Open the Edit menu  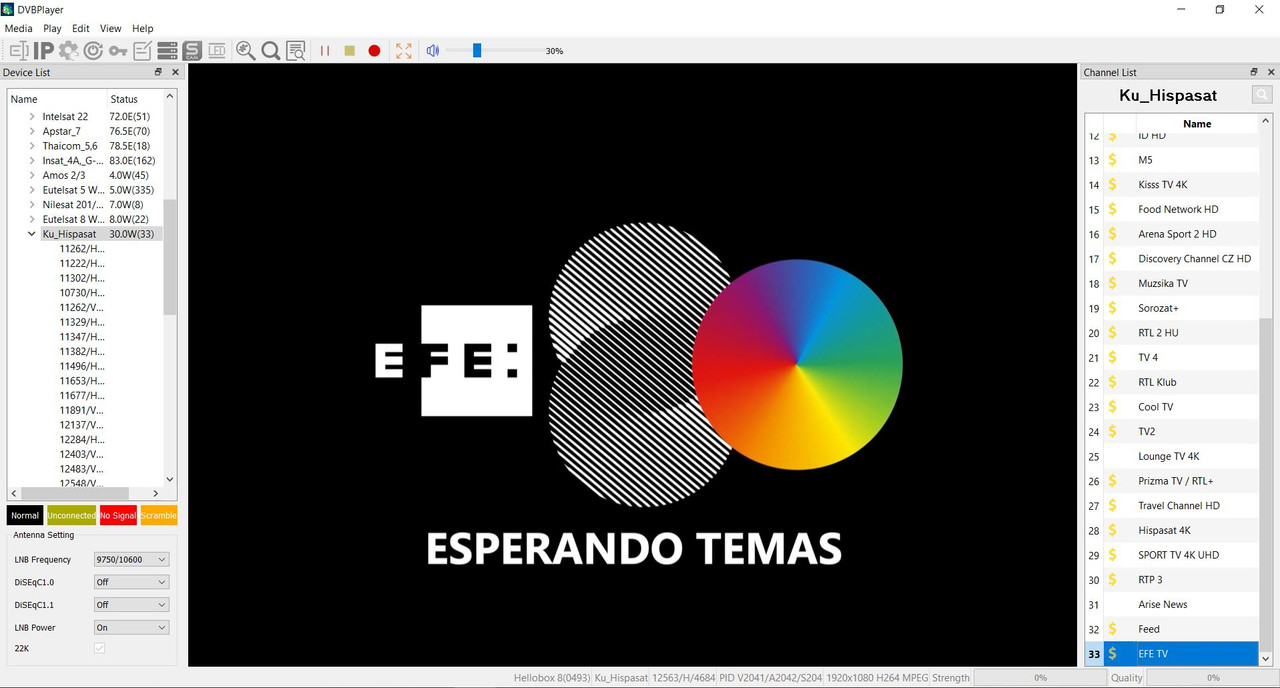[x=81, y=28]
